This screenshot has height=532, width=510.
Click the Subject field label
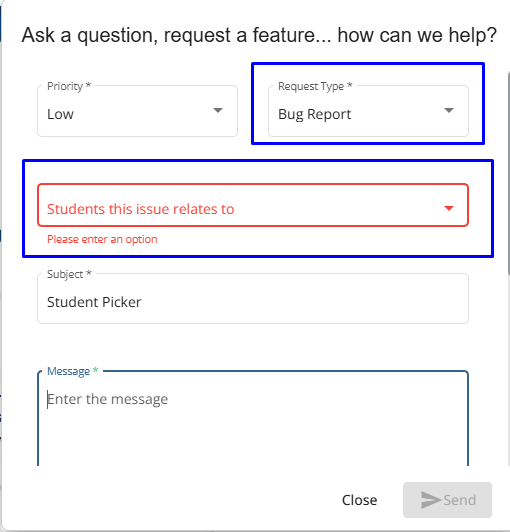click(69, 274)
